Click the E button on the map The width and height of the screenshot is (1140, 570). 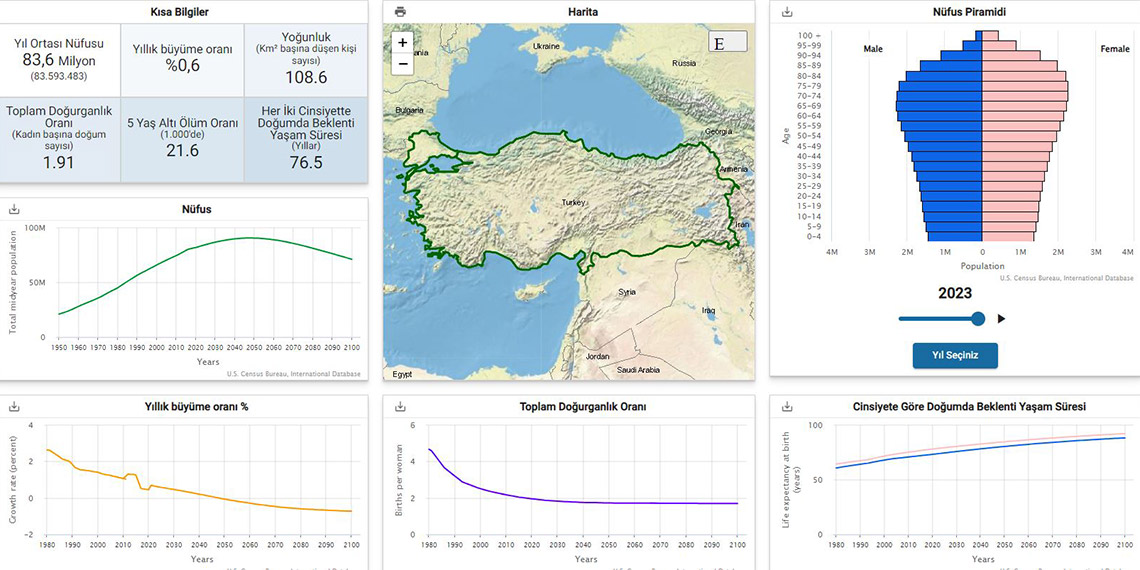click(x=728, y=43)
